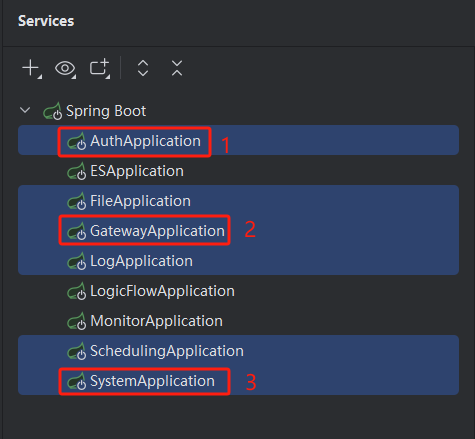
Task: Click the Expand All toolbar icon
Action: point(143,68)
